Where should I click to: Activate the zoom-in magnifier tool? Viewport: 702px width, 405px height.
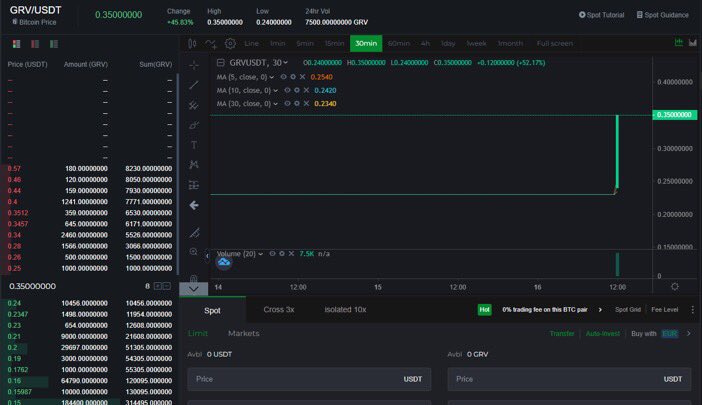[193, 252]
